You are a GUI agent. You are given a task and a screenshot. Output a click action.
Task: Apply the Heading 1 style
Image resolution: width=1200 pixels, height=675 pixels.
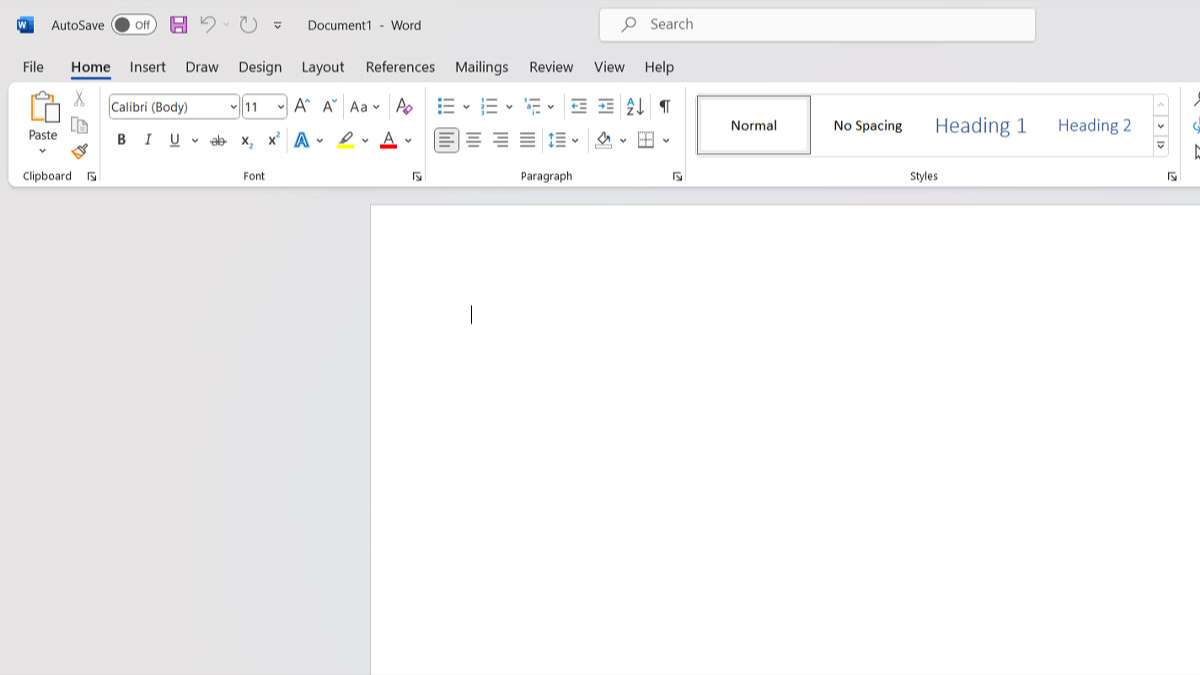980,125
